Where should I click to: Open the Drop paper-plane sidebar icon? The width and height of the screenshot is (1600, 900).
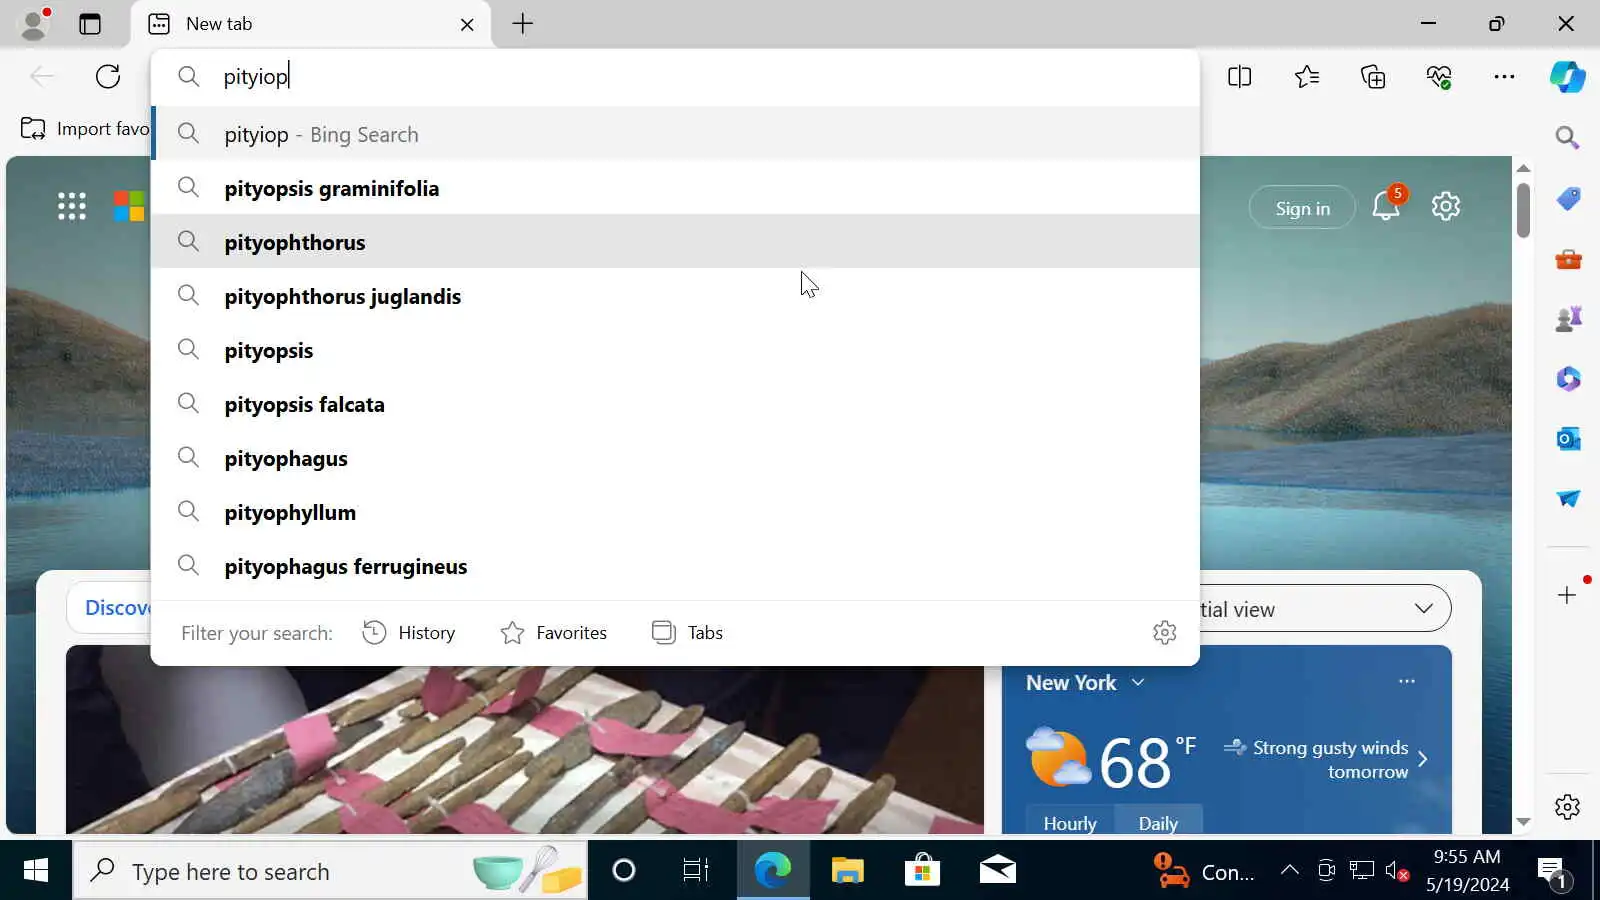pyautogui.click(x=1568, y=498)
